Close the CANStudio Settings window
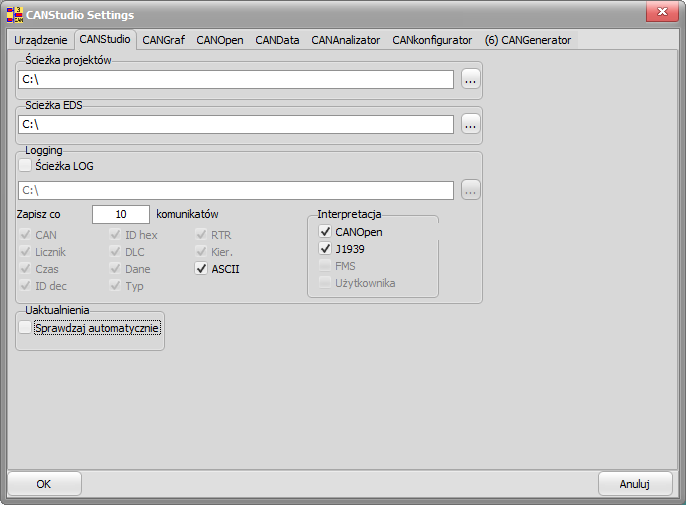 tap(662, 12)
